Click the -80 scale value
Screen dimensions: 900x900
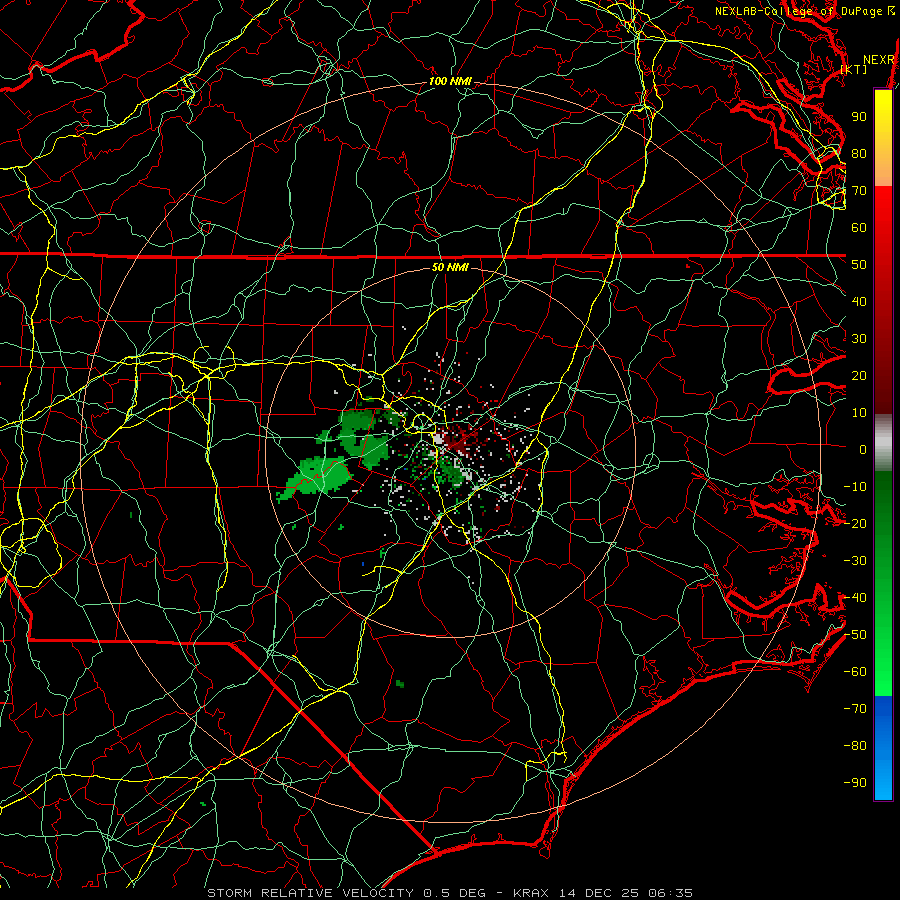pos(855,746)
